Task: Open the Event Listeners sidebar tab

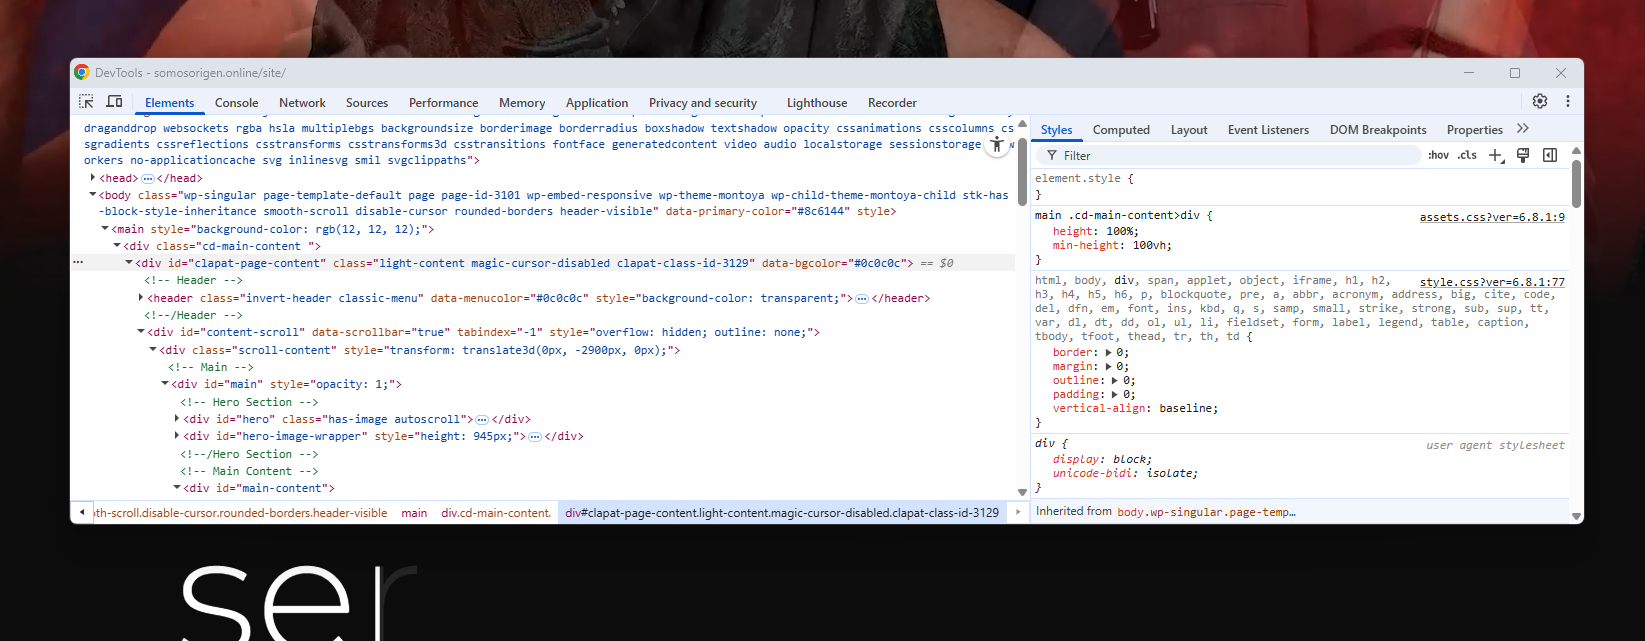Action: (1268, 130)
